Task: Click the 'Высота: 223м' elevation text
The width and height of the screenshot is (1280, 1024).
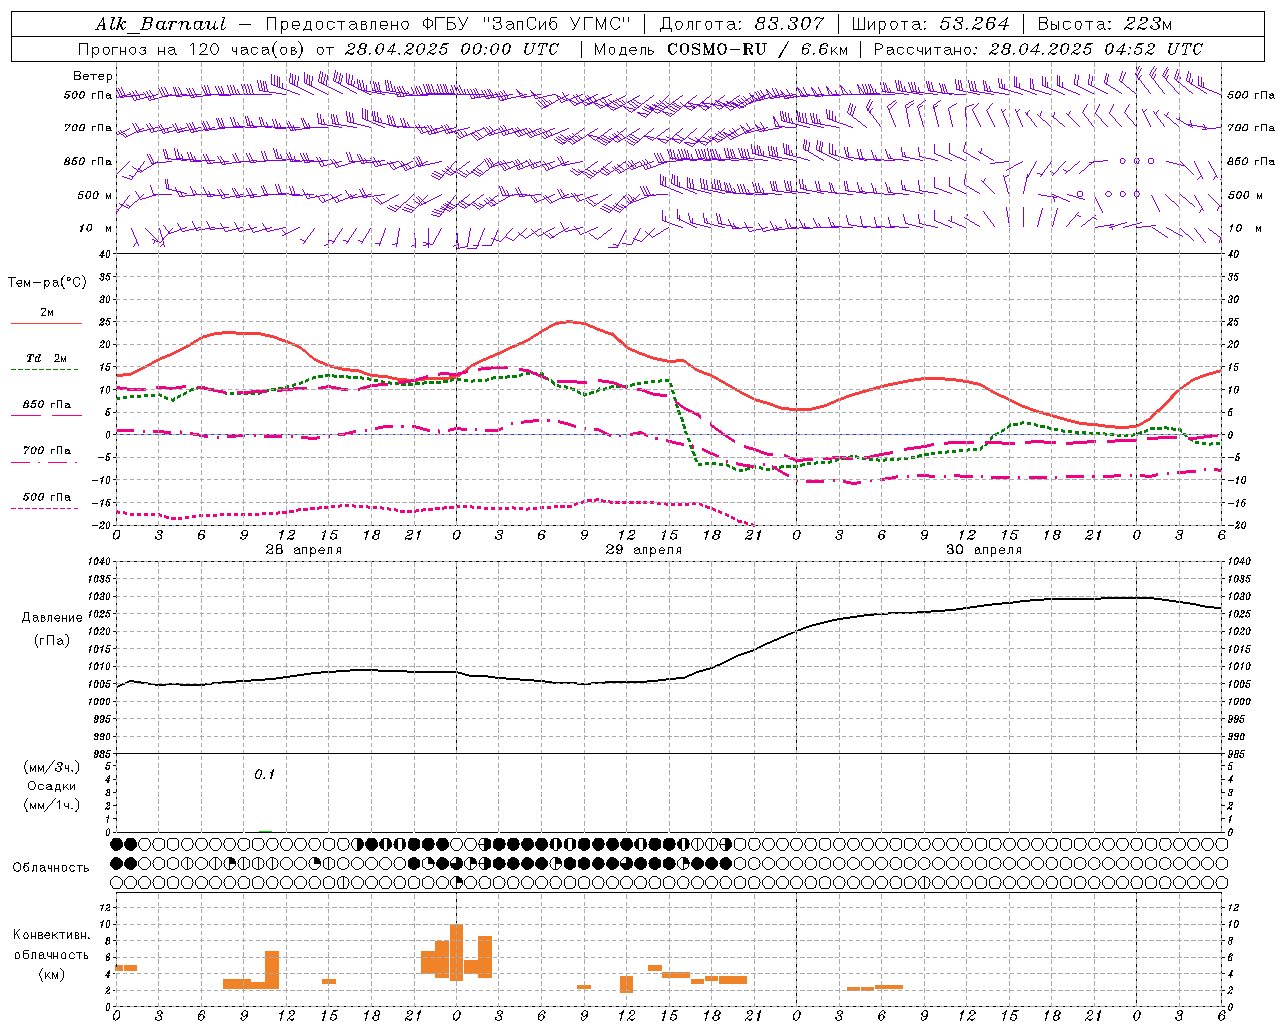Action: pos(1104,24)
